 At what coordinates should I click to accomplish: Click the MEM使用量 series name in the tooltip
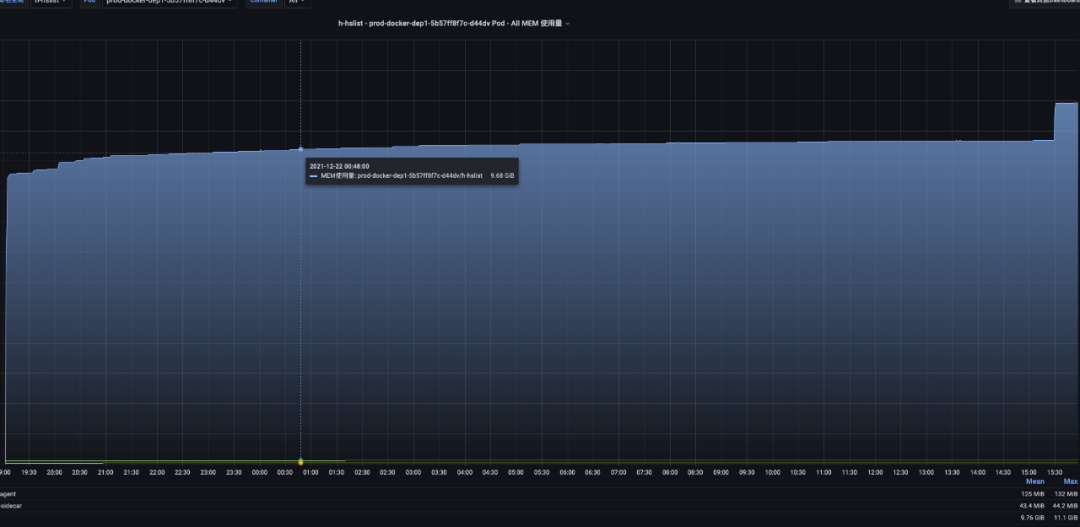402,176
